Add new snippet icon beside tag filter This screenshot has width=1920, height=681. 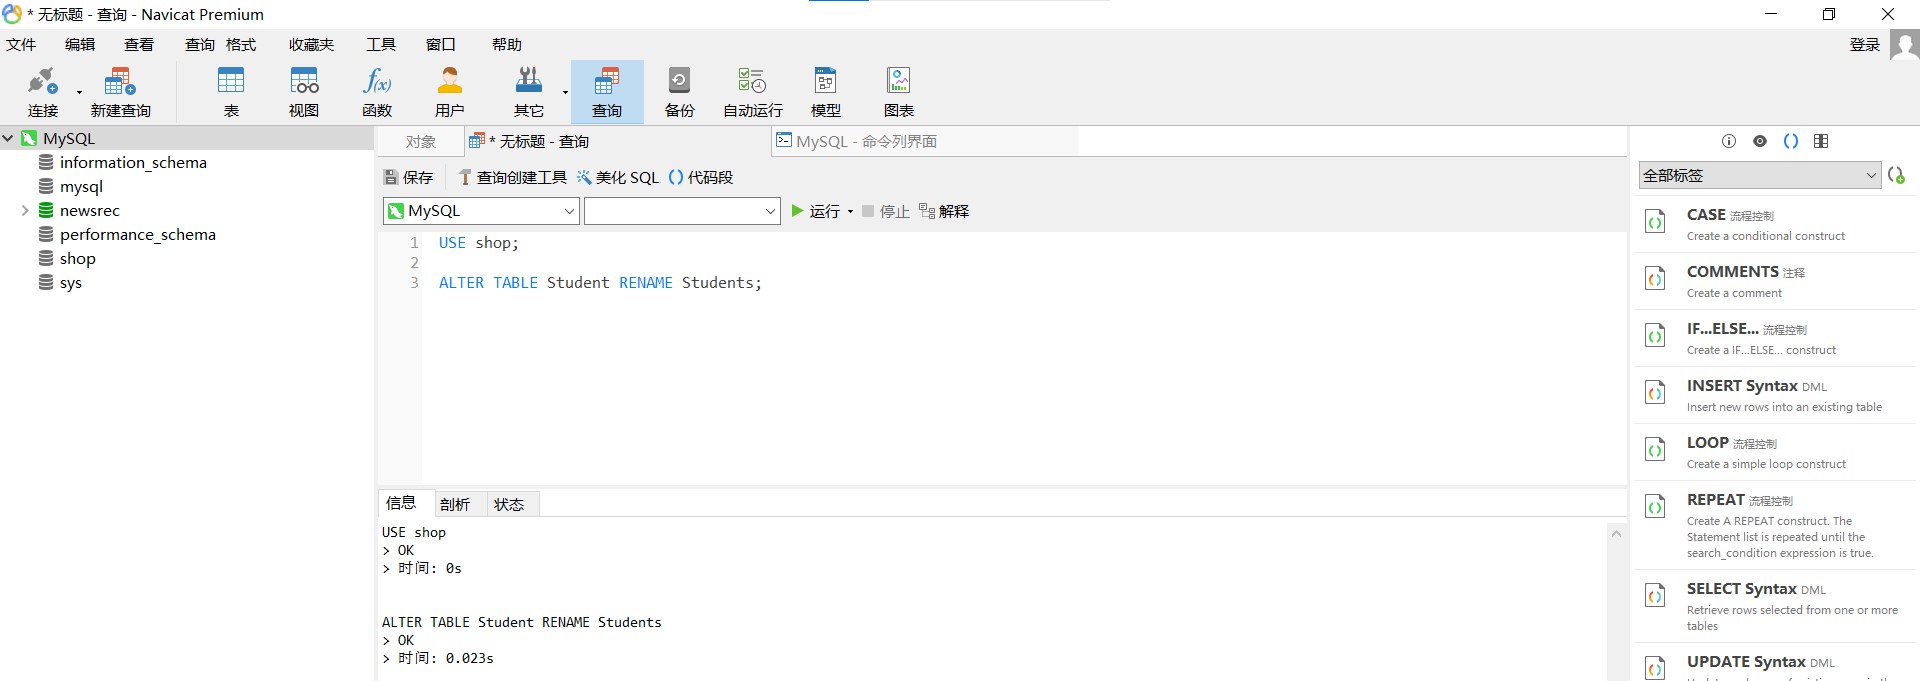tap(1896, 175)
